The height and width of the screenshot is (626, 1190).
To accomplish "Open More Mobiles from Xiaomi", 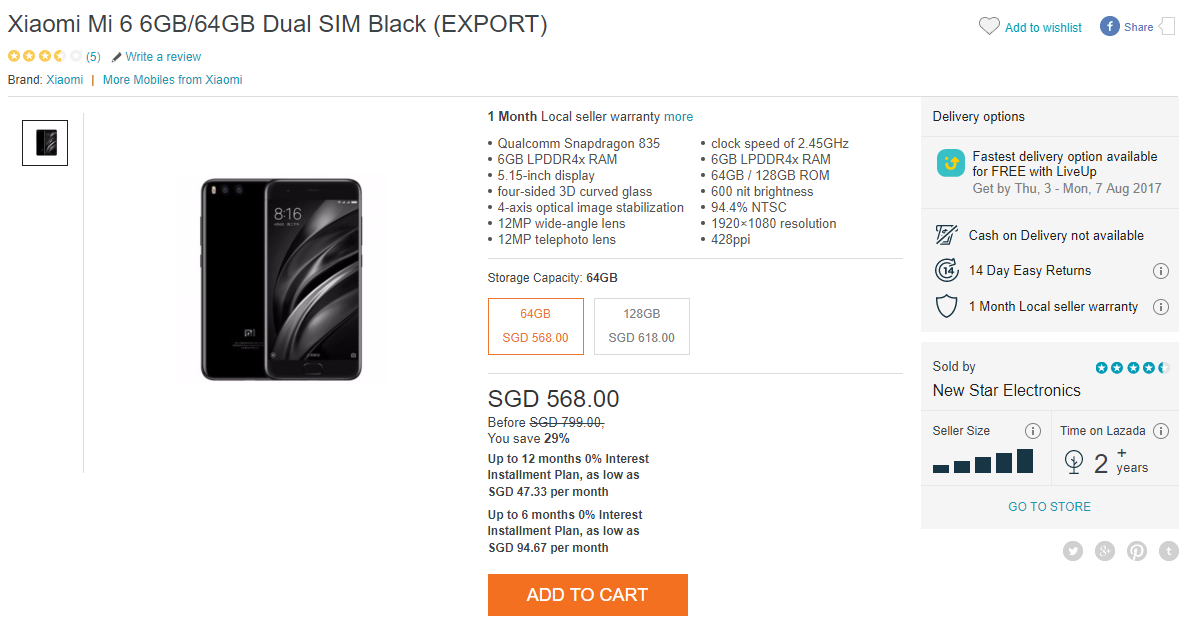I will (172, 79).
